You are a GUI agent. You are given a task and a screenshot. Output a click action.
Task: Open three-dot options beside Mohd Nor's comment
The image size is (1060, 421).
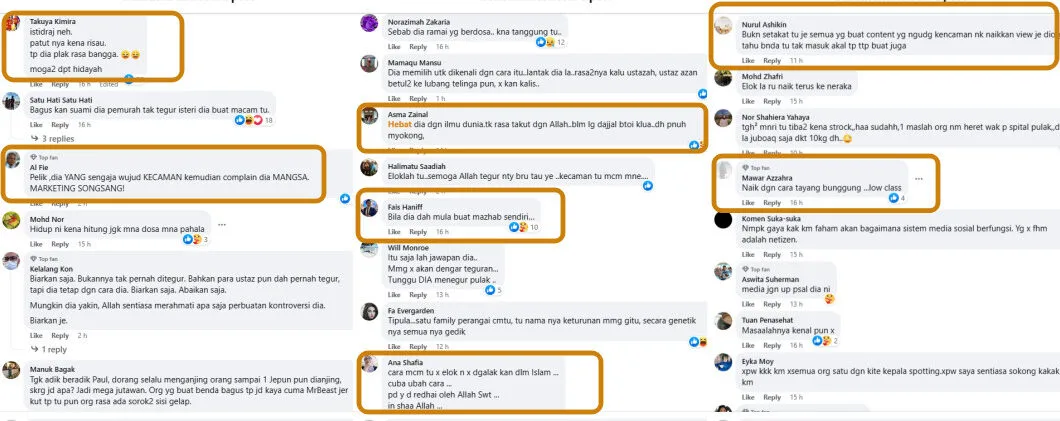(x=222, y=224)
